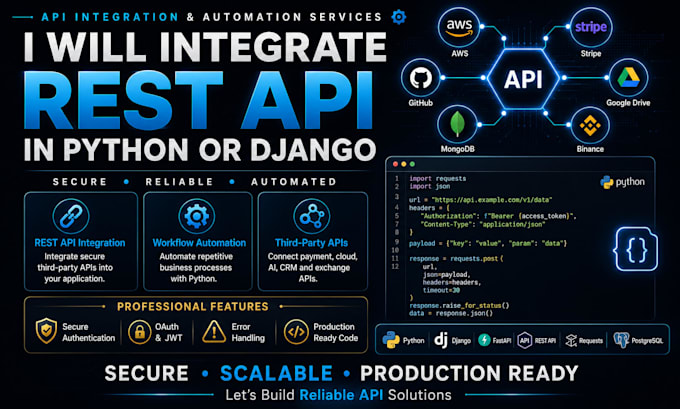Click the I WILL INTEGRATE headline

pos(205,46)
